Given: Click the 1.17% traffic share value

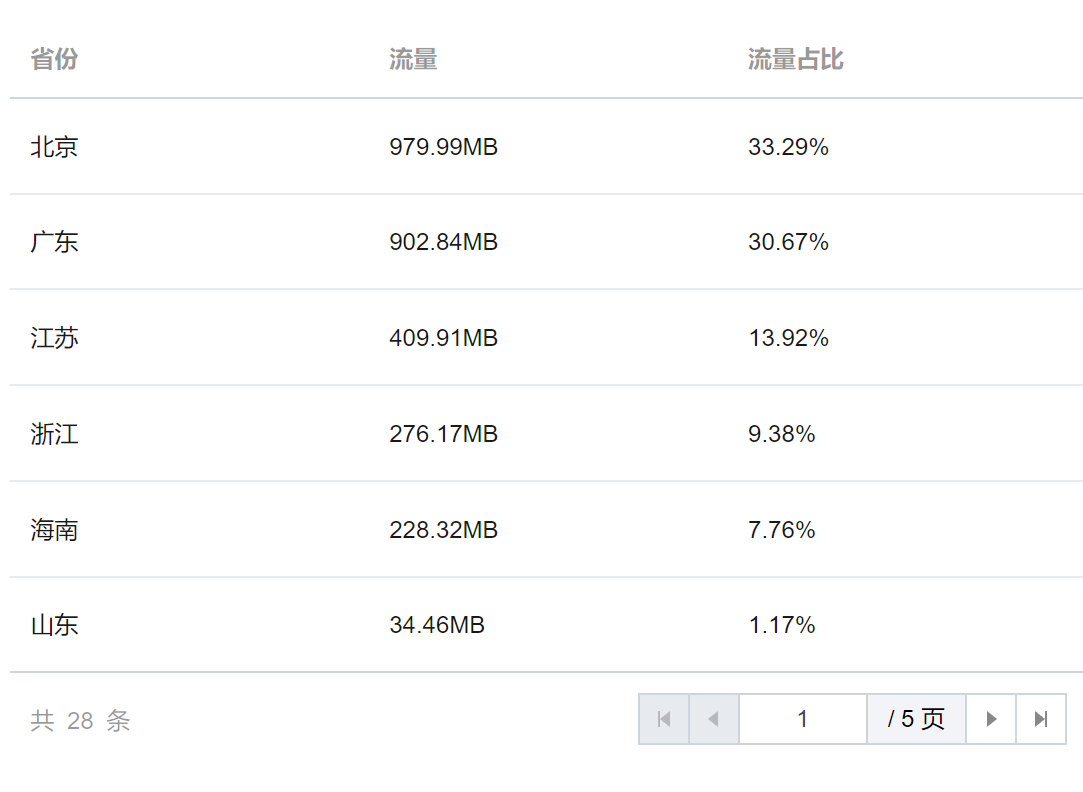Looking at the screenshot, I should click(782, 625).
